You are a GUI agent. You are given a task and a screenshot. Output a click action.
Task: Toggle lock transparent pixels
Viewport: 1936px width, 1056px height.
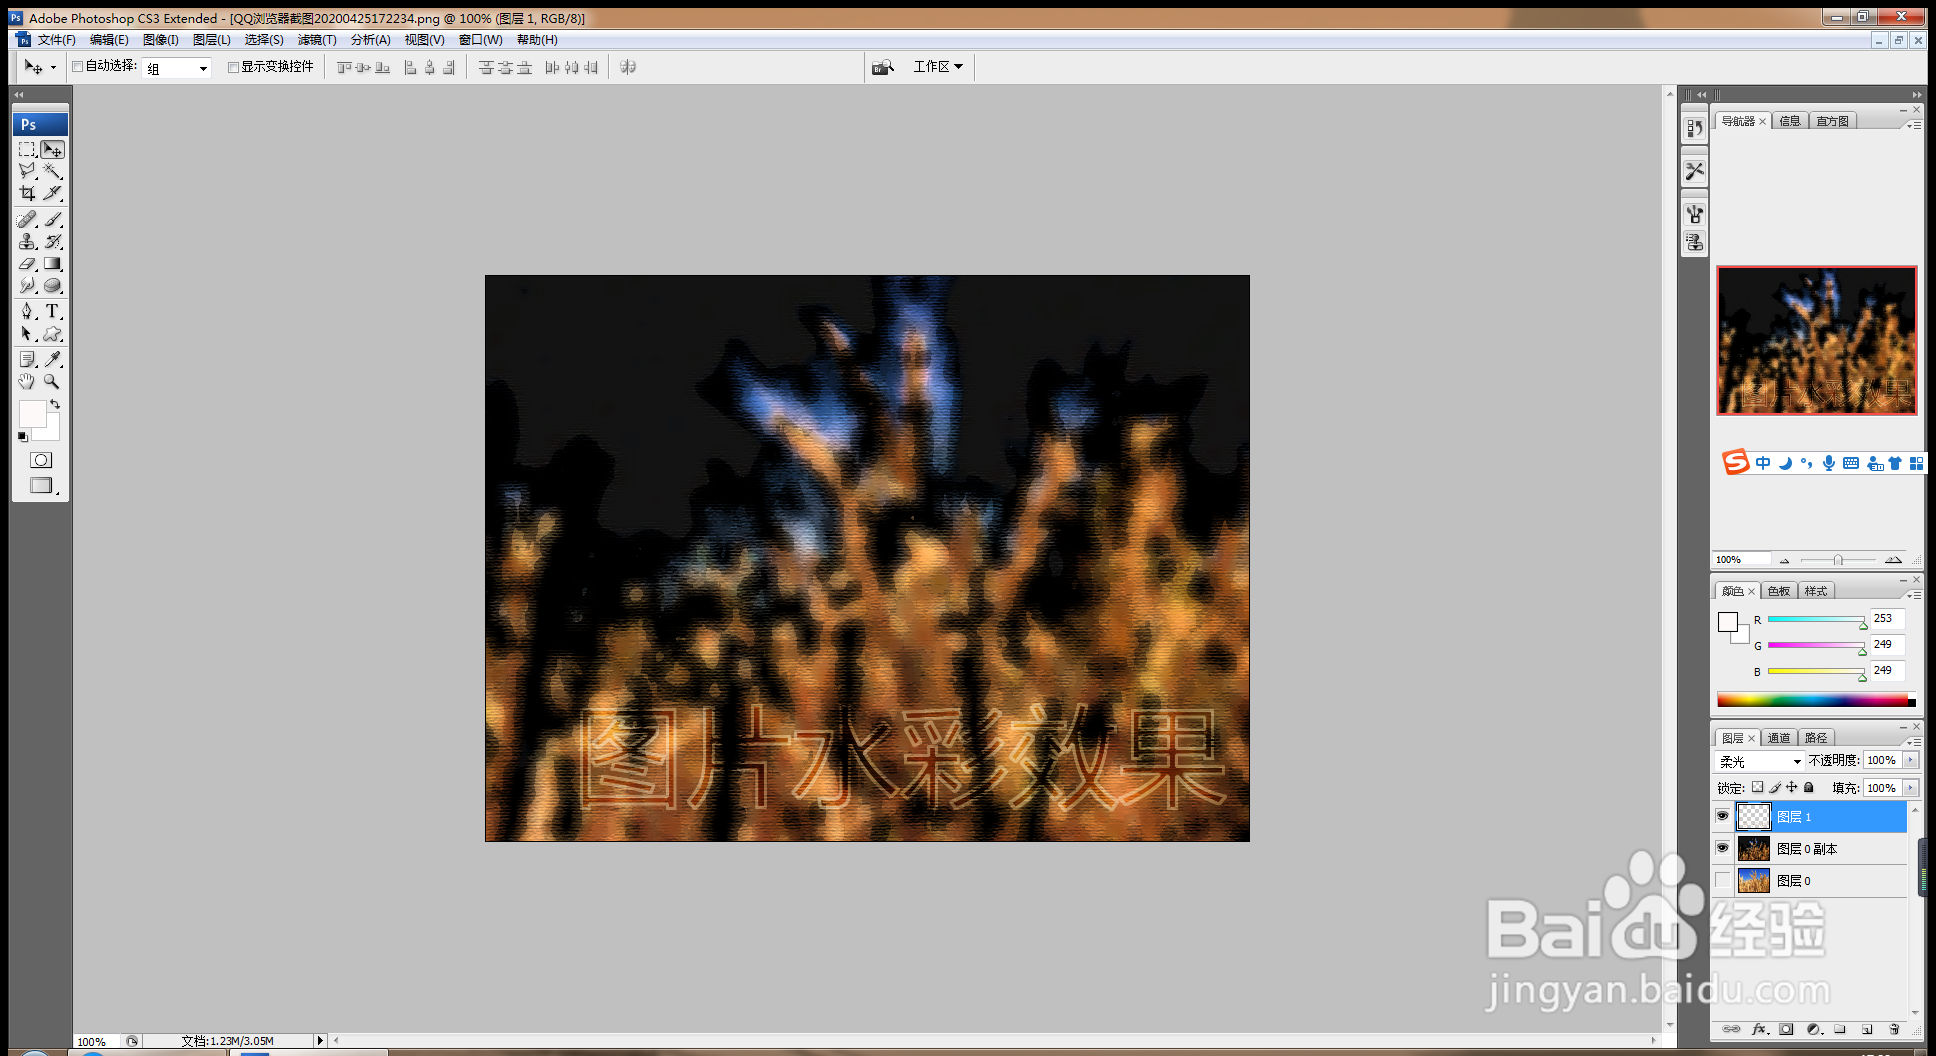click(1757, 788)
